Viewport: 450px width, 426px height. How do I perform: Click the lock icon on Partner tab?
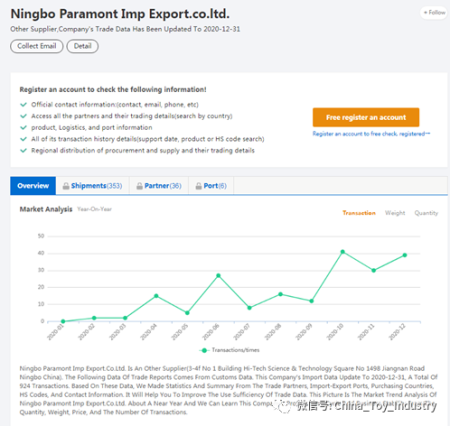click(139, 186)
